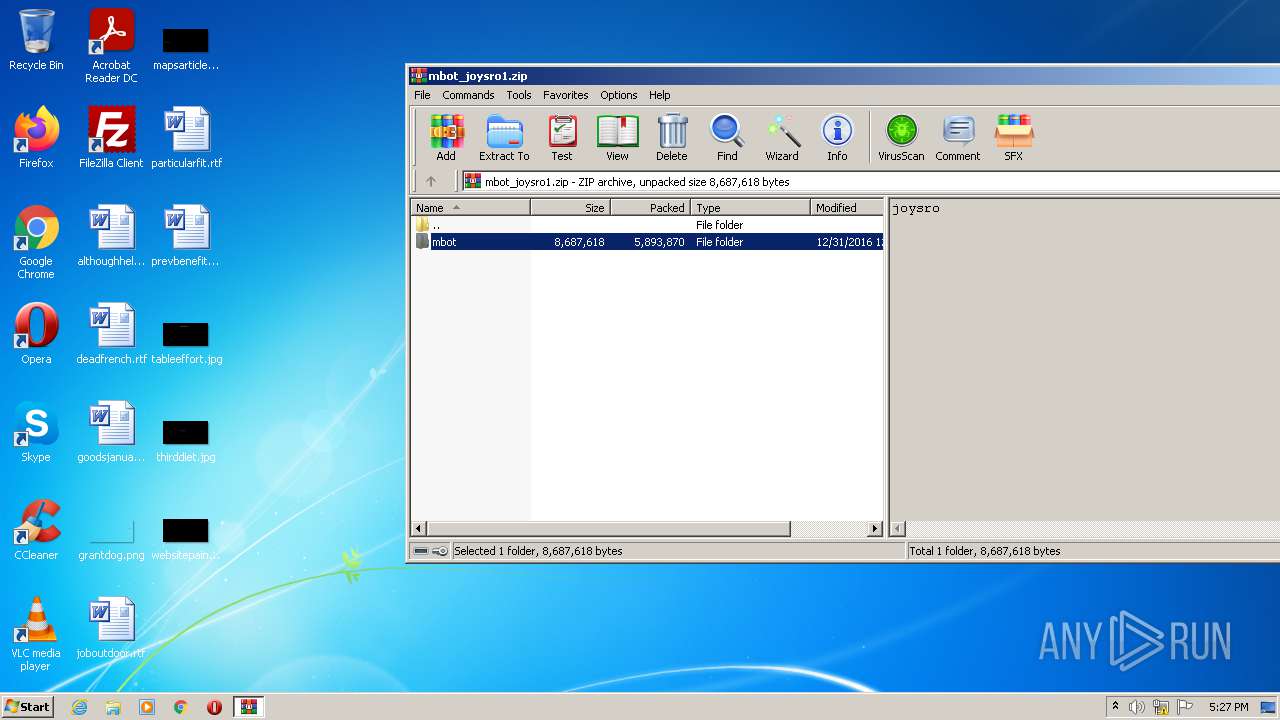This screenshot has height=720, width=1280.
Task: Show archive Info
Action: click(x=837, y=138)
